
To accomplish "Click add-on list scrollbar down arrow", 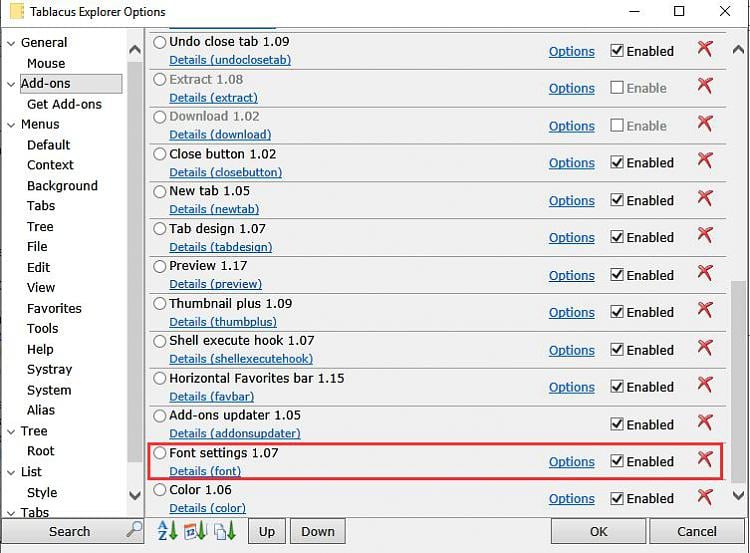I will click(x=738, y=496).
